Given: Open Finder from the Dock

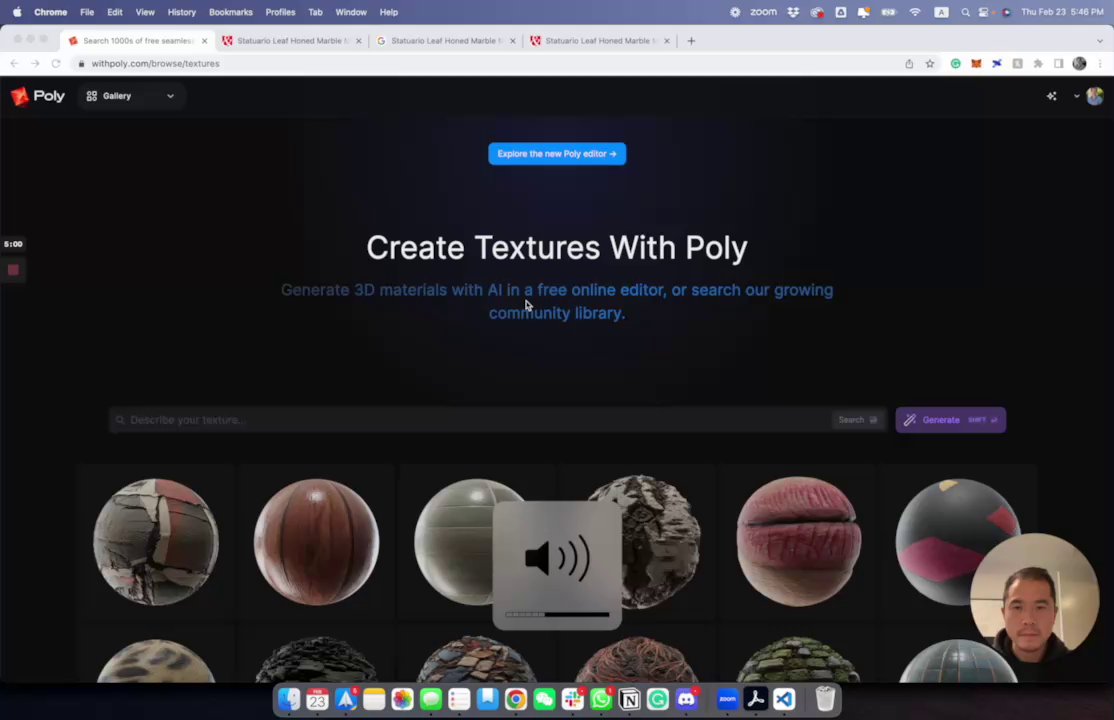Looking at the screenshot, I should tap(289, 699).
